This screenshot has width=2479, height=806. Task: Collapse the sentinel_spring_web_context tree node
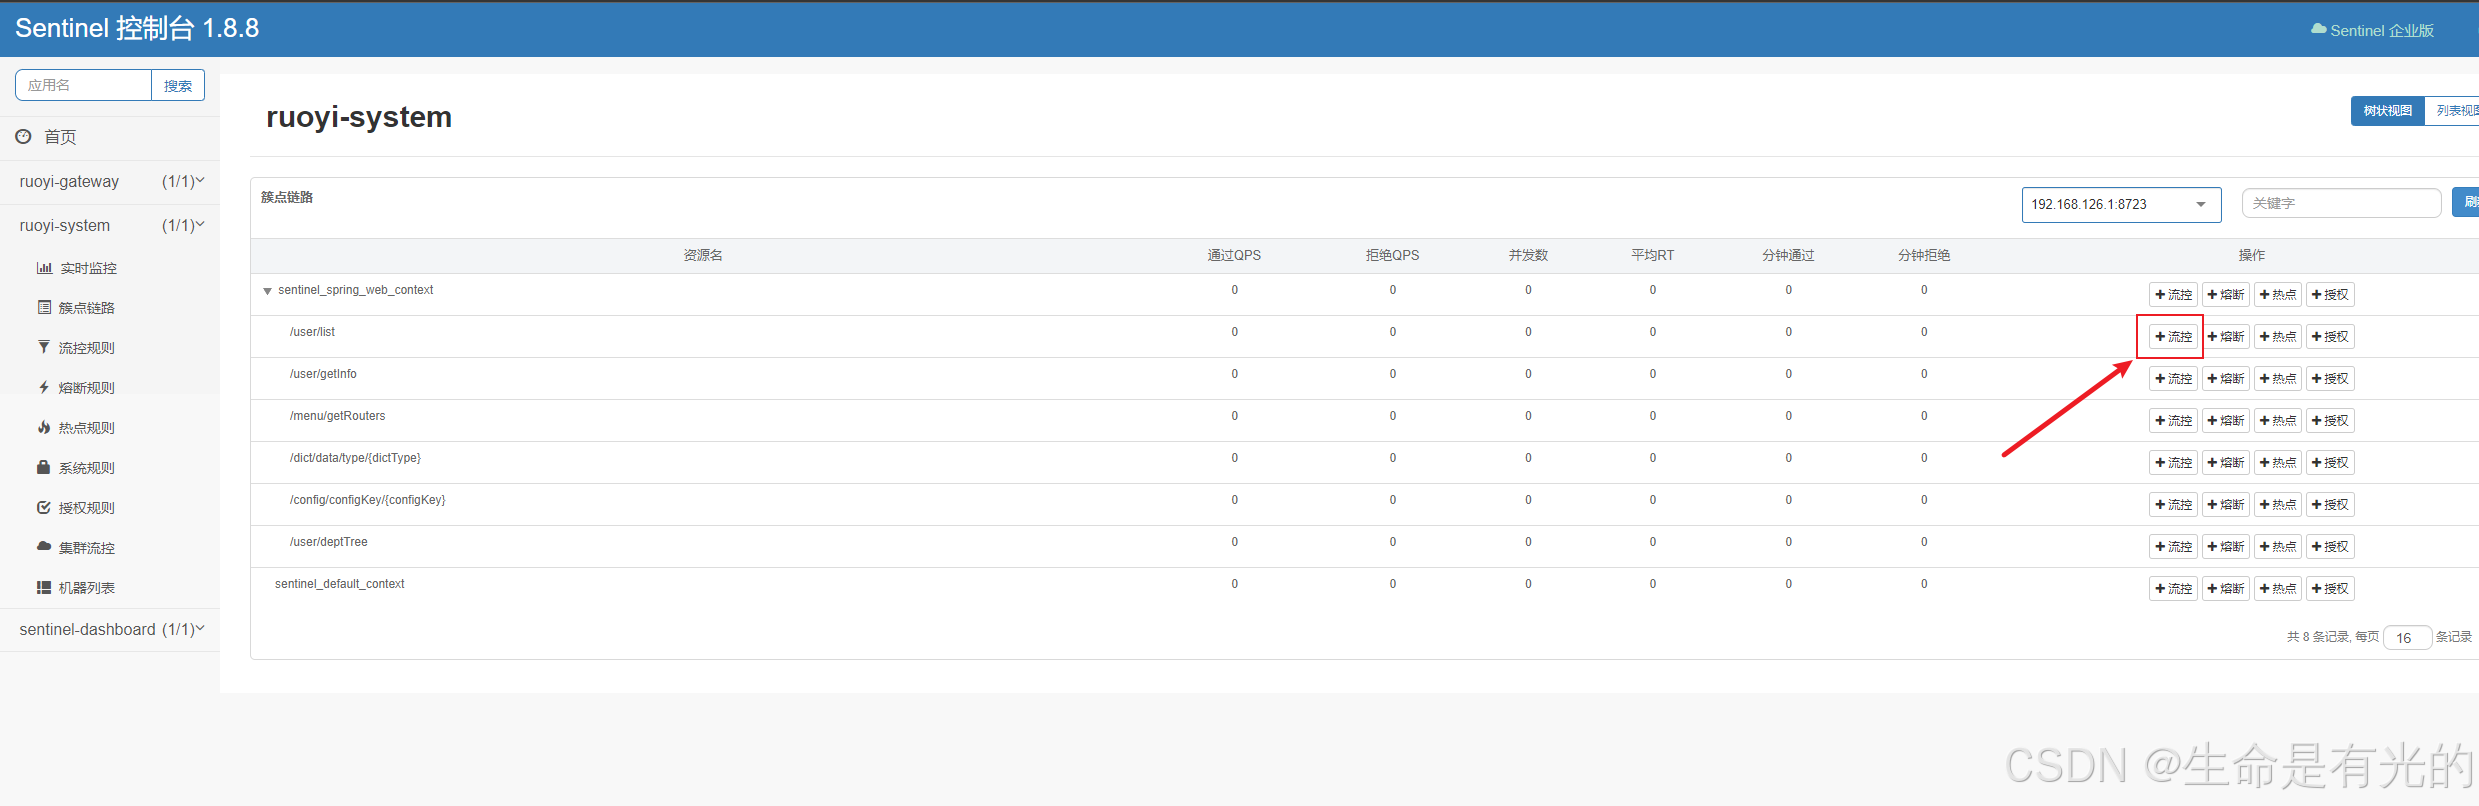[x=267, y=291]
